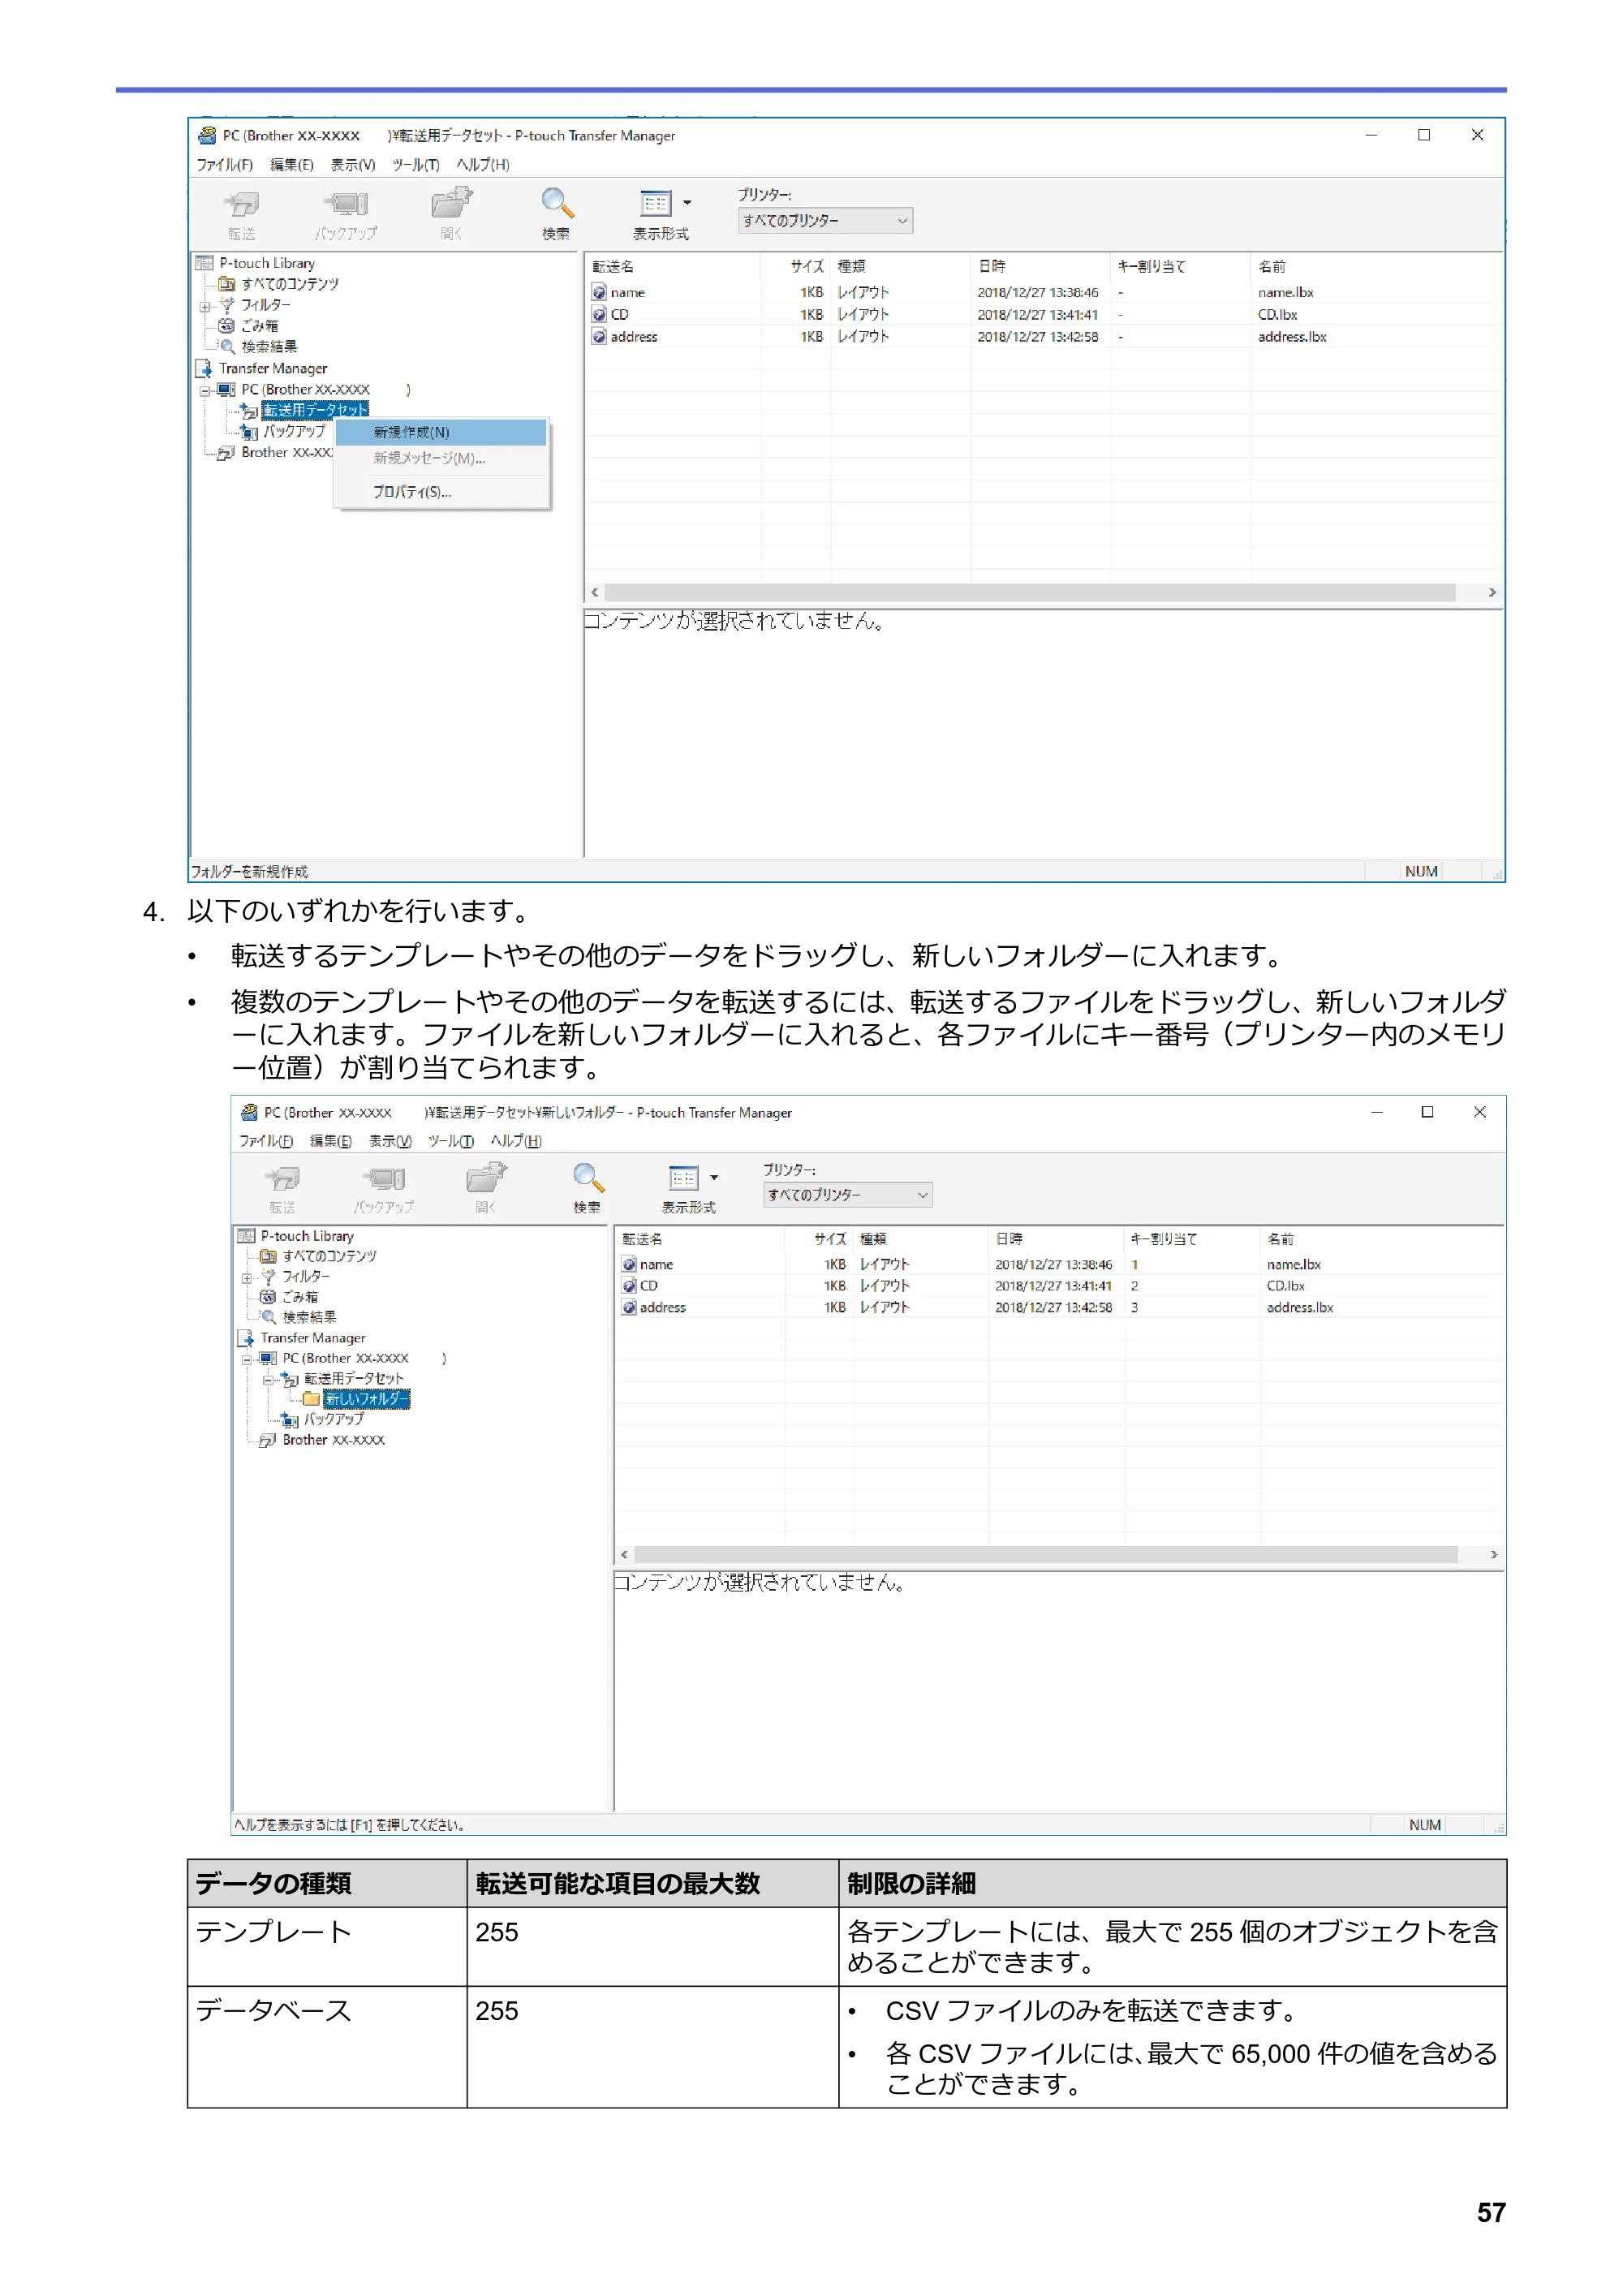Expand フィルター node in upper window tree

pyautogui.click(x=205, y=306)
